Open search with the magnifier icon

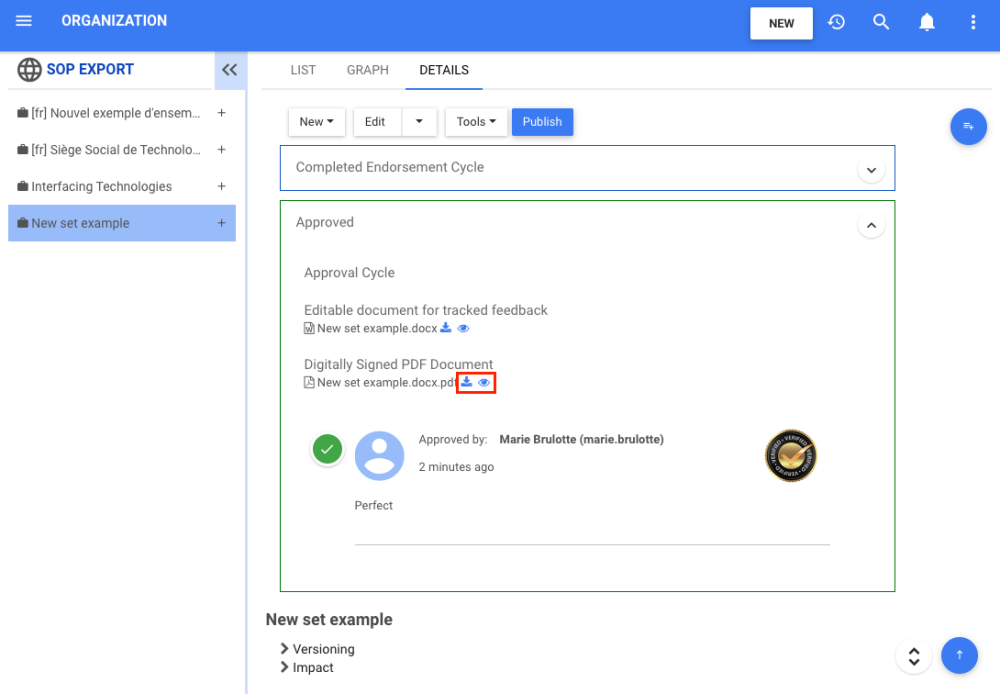[881, 22]
